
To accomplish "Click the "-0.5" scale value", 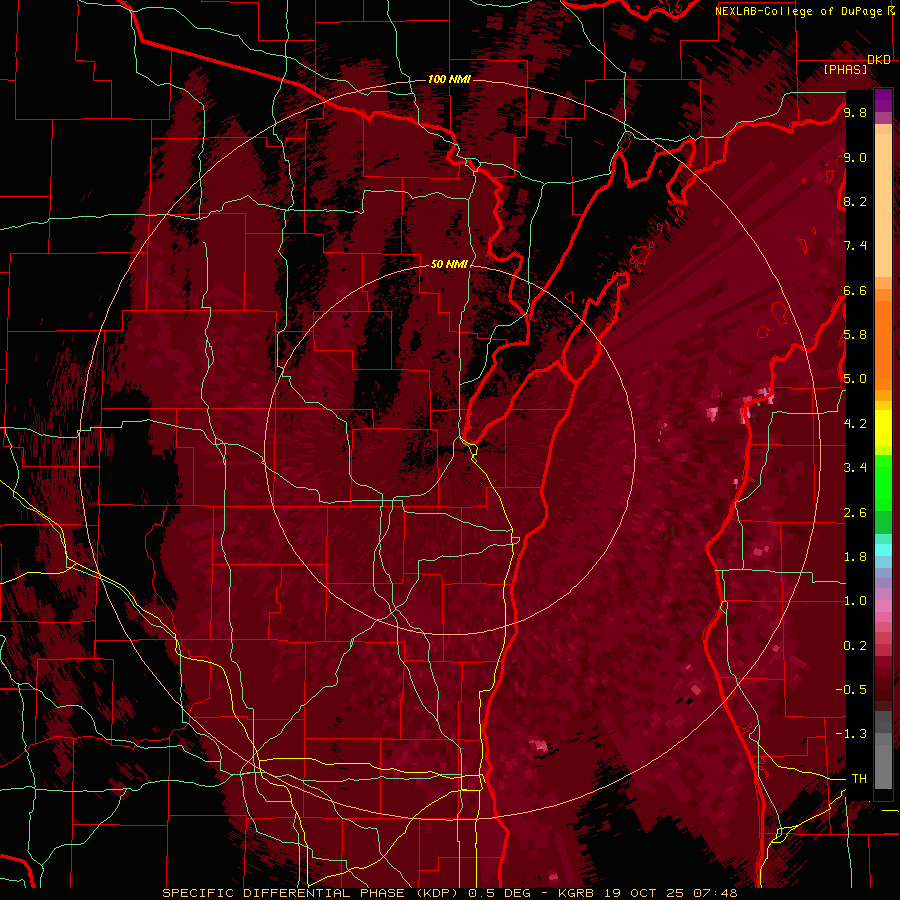I will [x=851, y=689].
